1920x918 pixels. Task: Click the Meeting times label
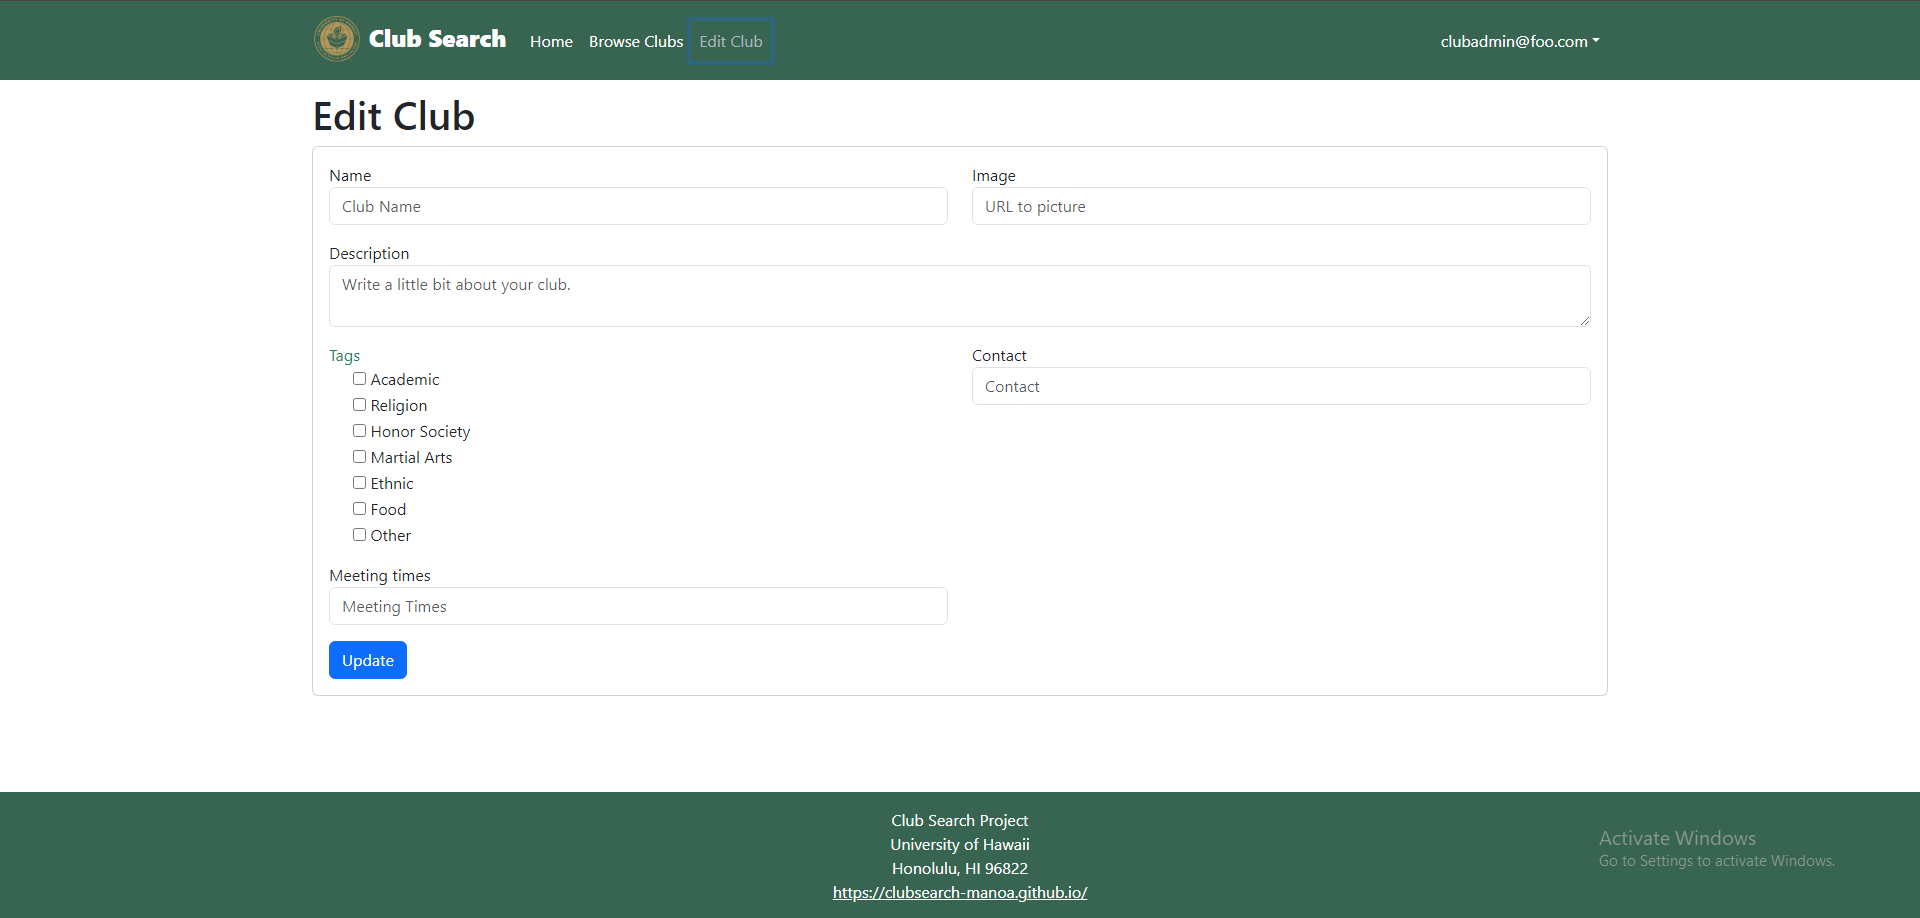(380, 575)
